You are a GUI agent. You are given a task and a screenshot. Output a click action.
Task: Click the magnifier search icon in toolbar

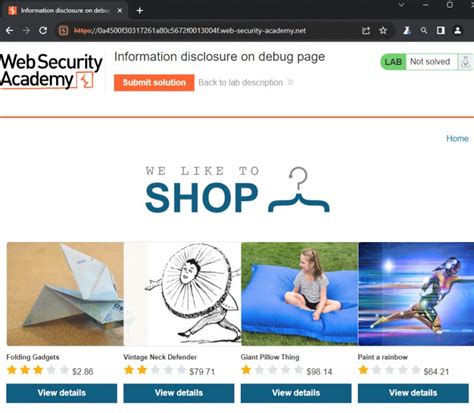tap(424, 31)
